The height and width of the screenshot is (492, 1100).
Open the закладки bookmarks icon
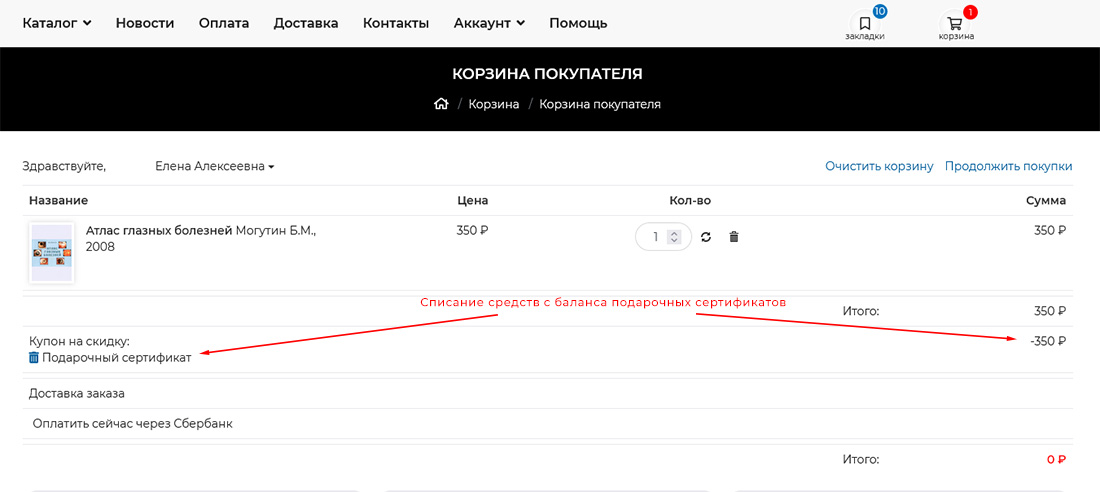click(865, 24)
